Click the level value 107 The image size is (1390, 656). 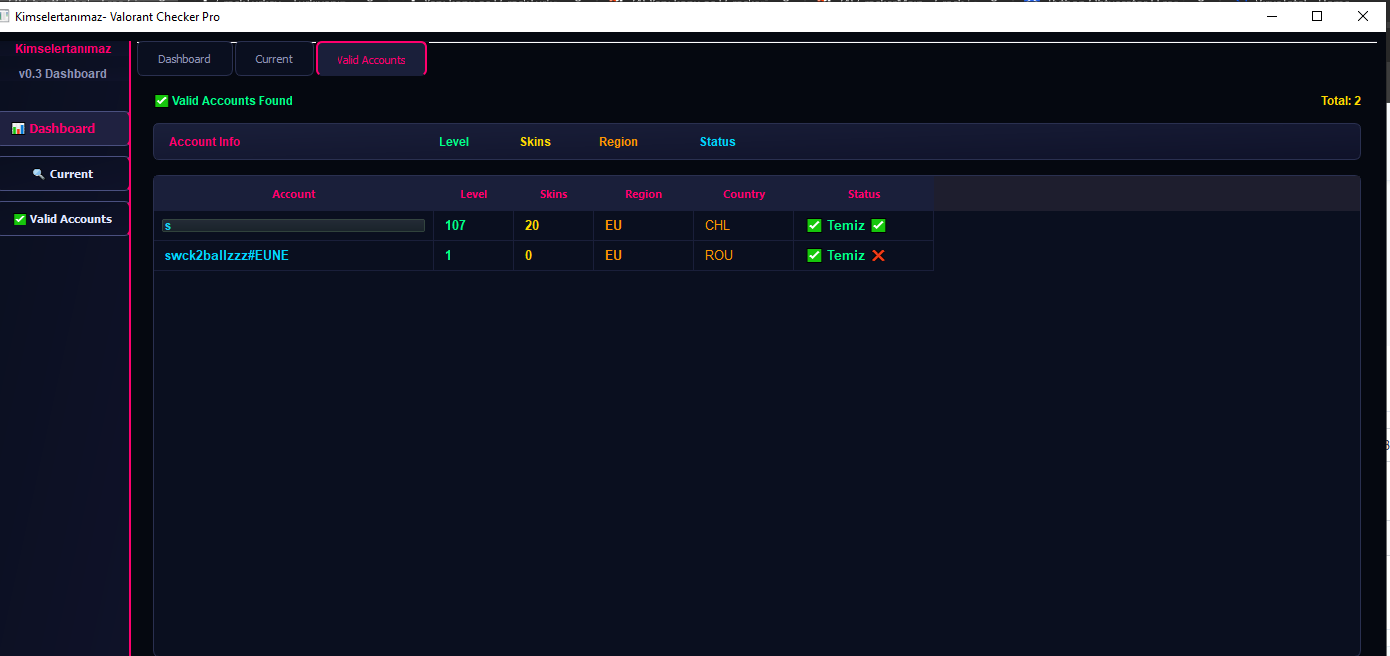pos(455,226)
